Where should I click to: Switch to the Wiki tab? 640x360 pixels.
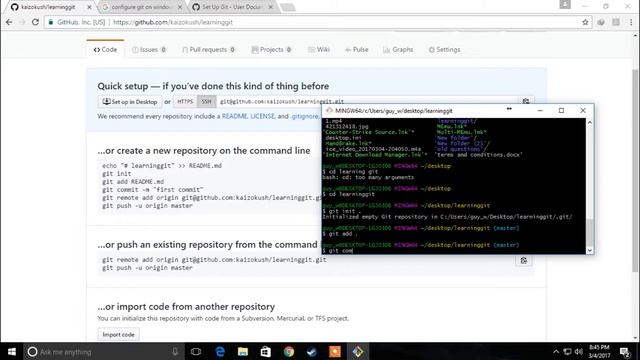[319, 49]
